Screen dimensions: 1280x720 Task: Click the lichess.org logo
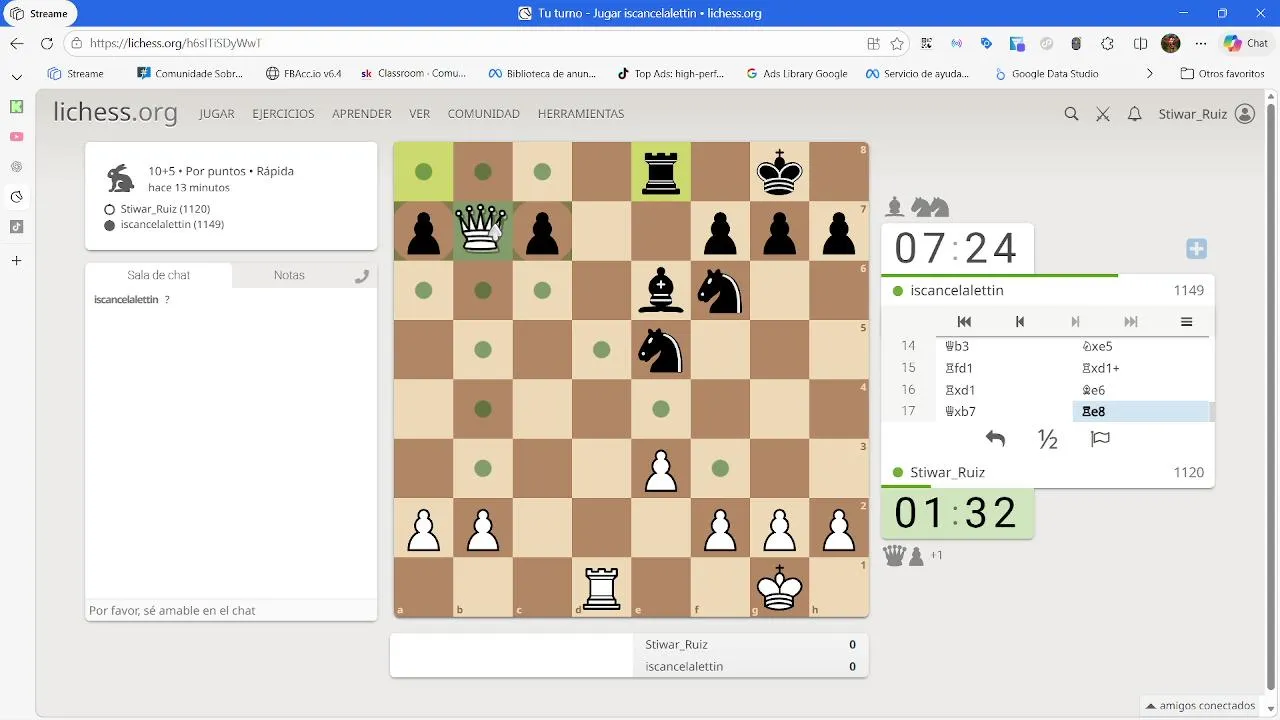[x=115, y=113]
